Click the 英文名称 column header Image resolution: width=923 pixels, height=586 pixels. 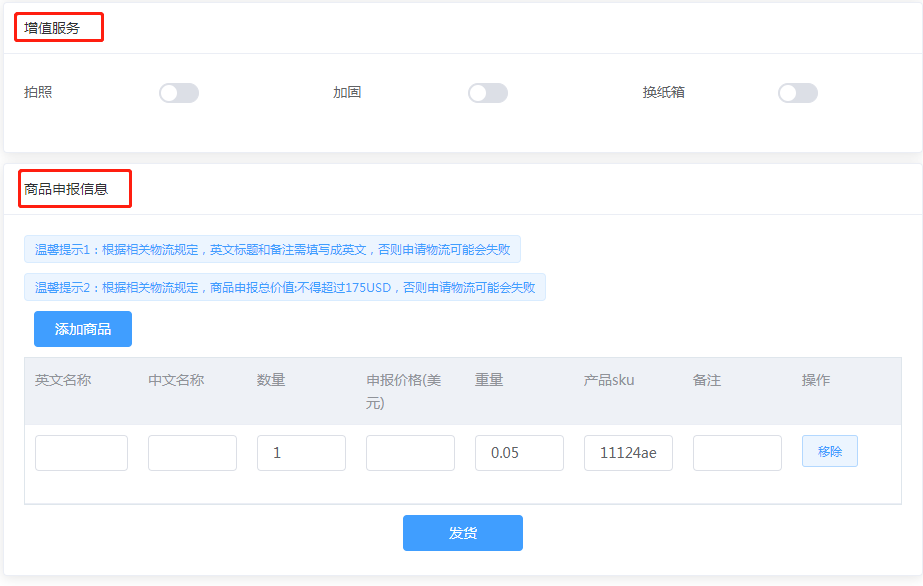click(63, 380)
